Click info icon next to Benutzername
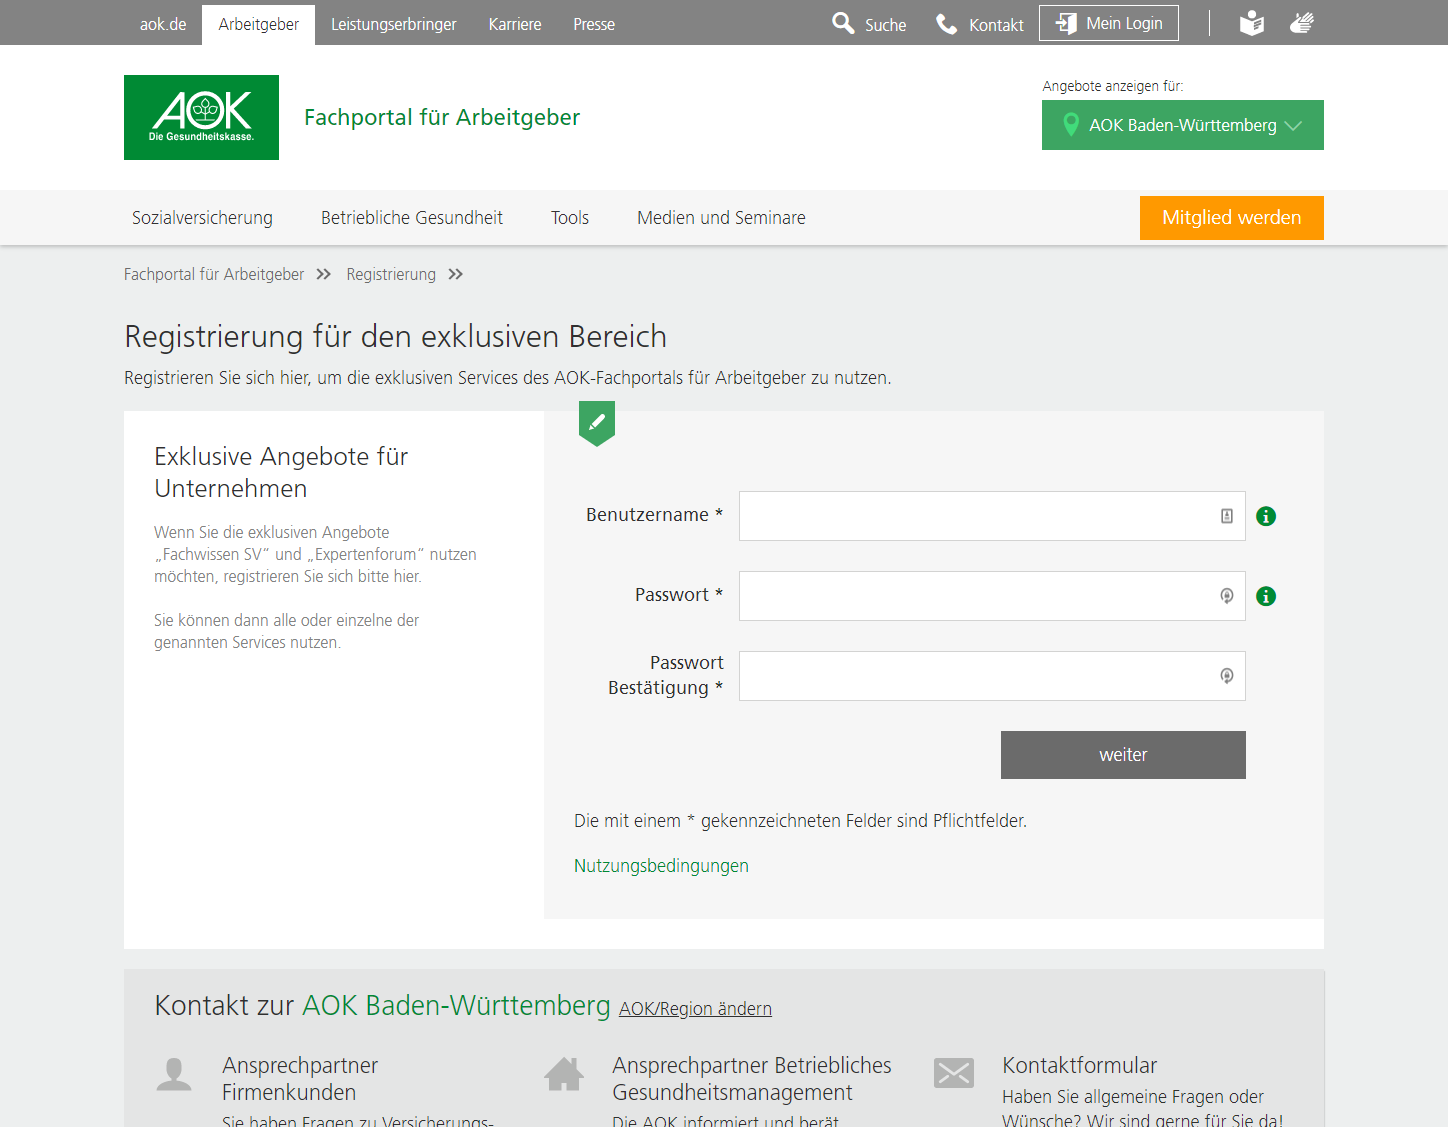 [x=1266, y=516]
